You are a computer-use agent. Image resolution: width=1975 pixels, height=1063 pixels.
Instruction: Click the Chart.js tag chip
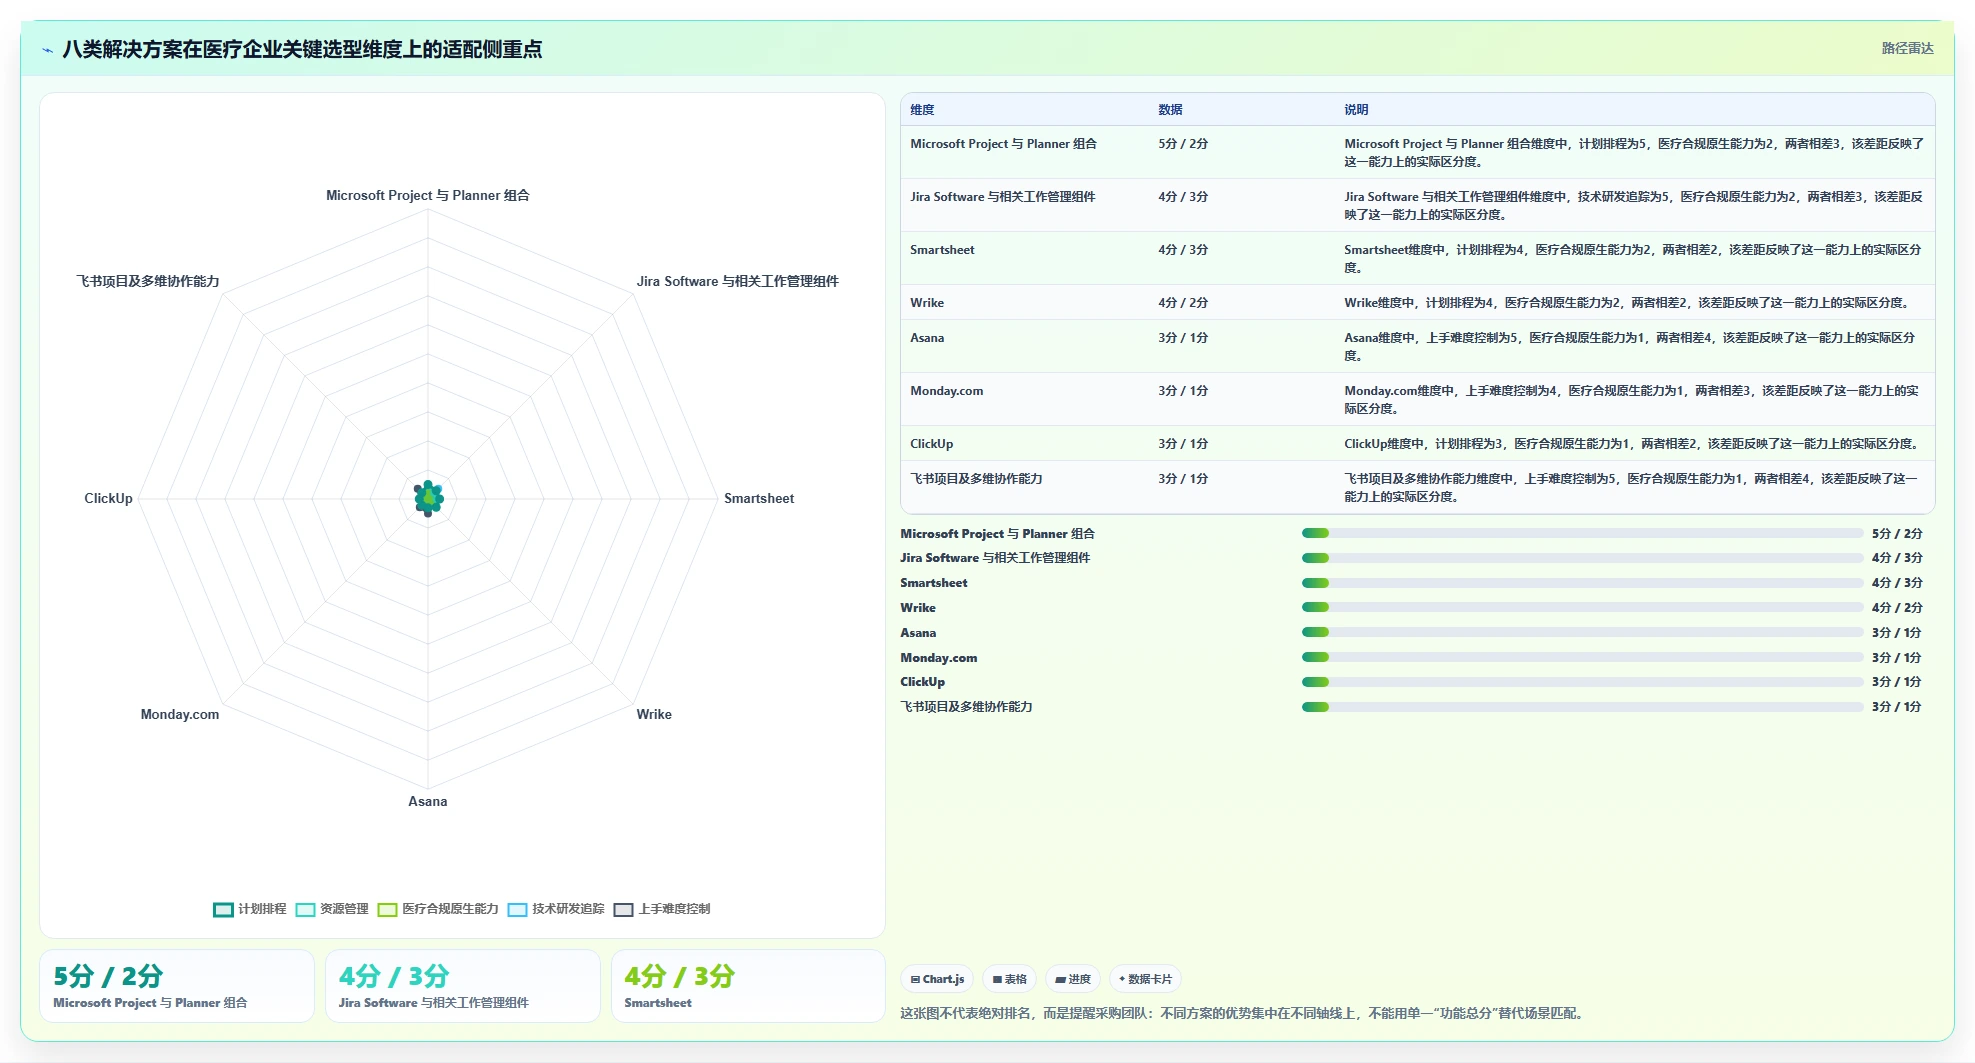click(937, 979)
